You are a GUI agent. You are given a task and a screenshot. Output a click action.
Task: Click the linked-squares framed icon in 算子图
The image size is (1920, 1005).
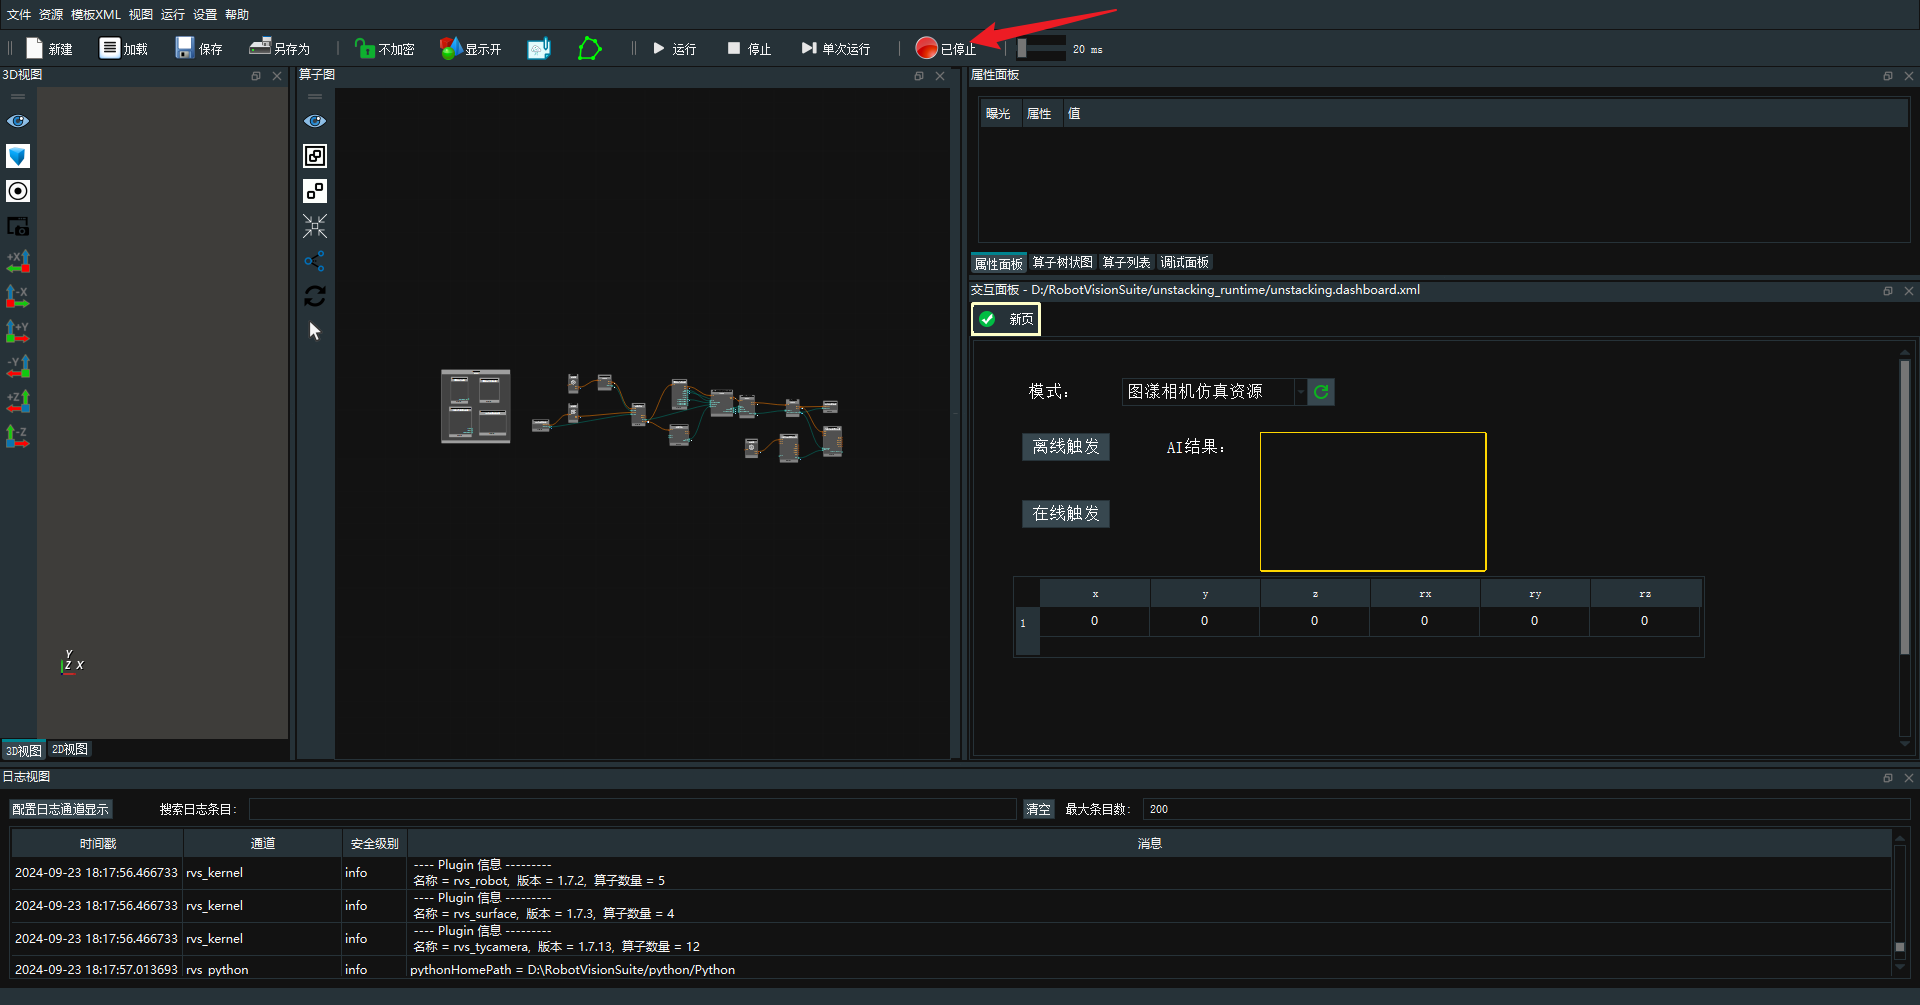pos(315,156)
